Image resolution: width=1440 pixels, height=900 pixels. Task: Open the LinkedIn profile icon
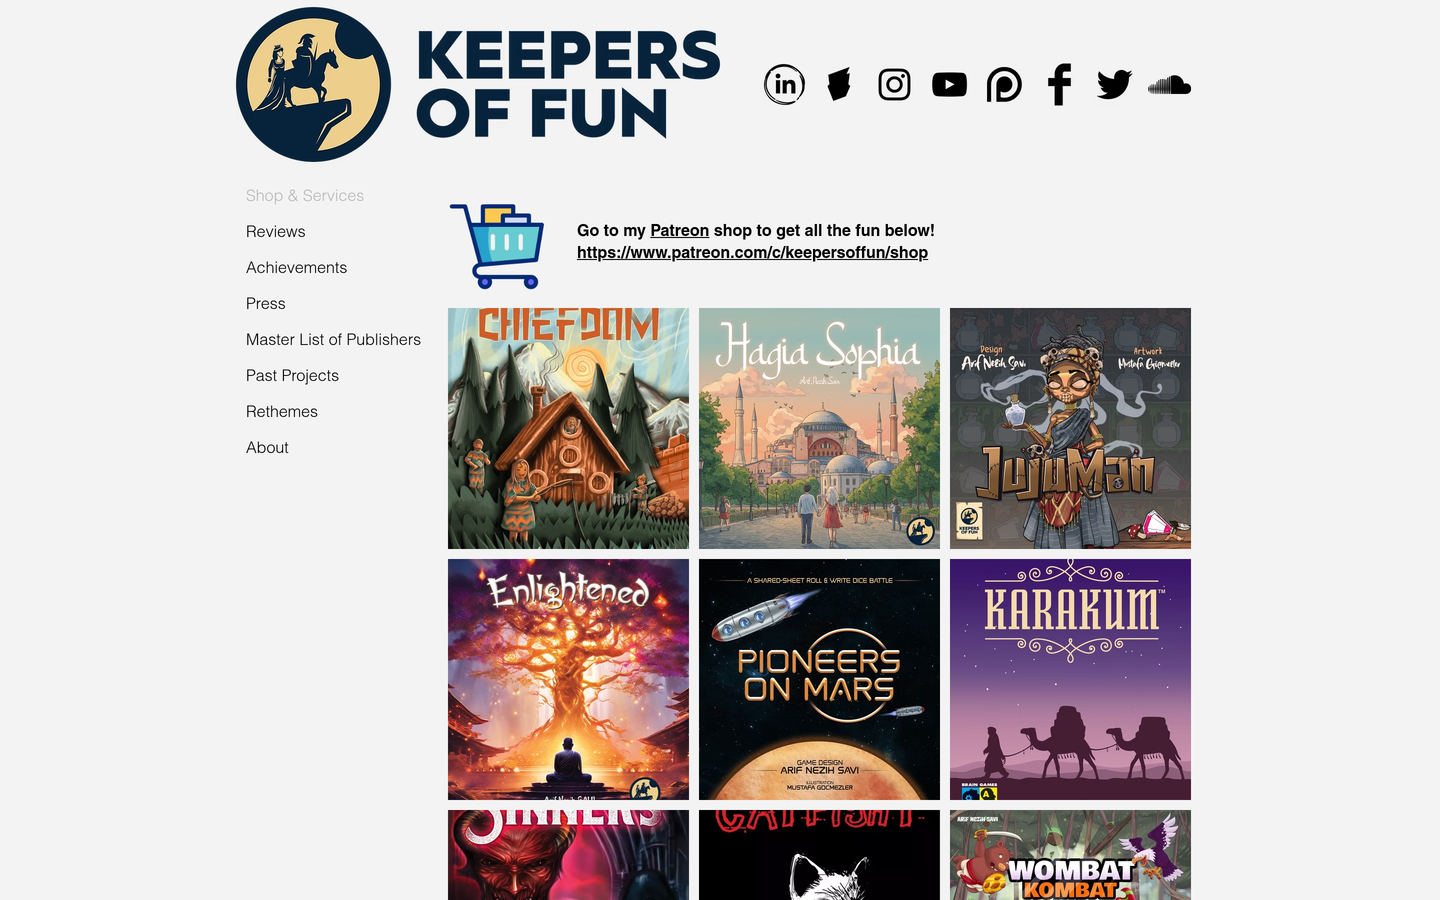tap(785, 84)
